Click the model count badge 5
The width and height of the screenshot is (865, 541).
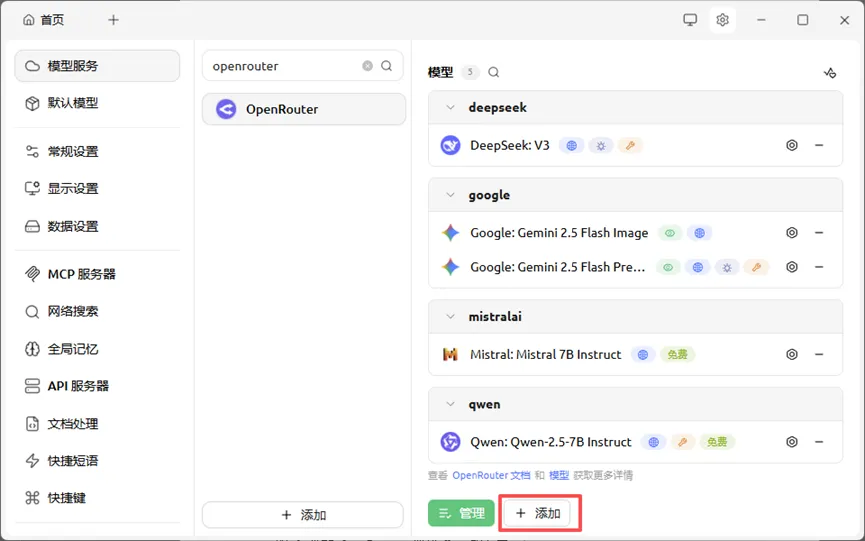click(470, 72)
